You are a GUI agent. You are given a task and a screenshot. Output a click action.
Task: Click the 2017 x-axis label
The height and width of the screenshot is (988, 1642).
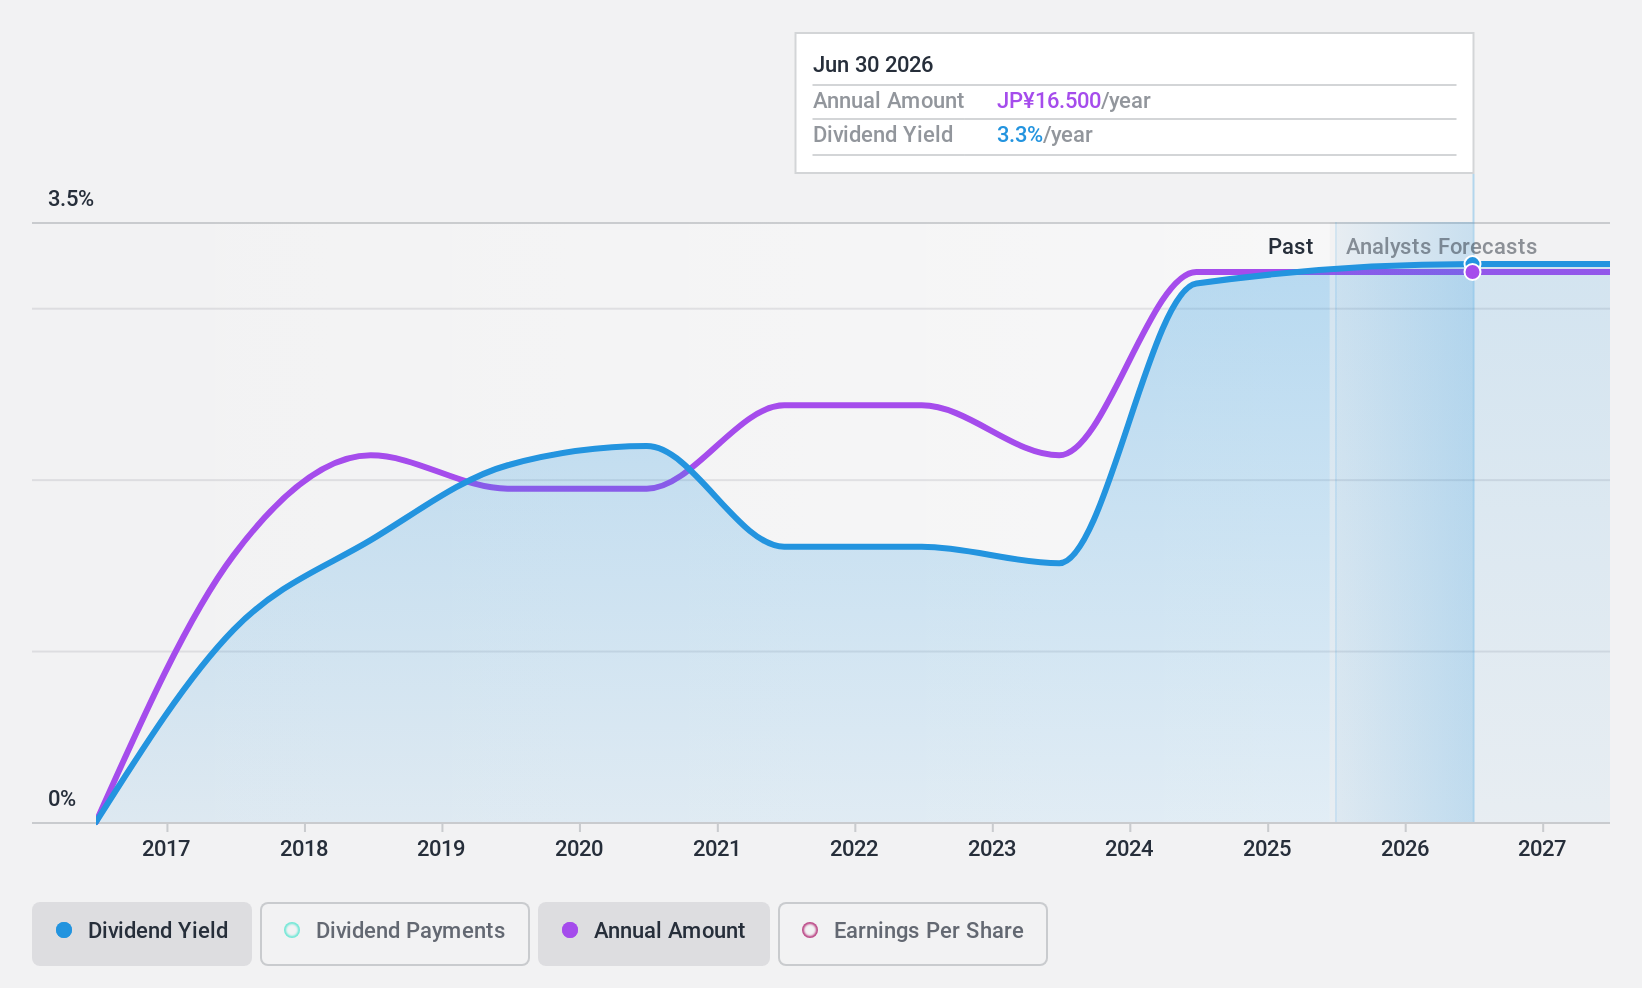pyautogui.click(x=166, y=849)
